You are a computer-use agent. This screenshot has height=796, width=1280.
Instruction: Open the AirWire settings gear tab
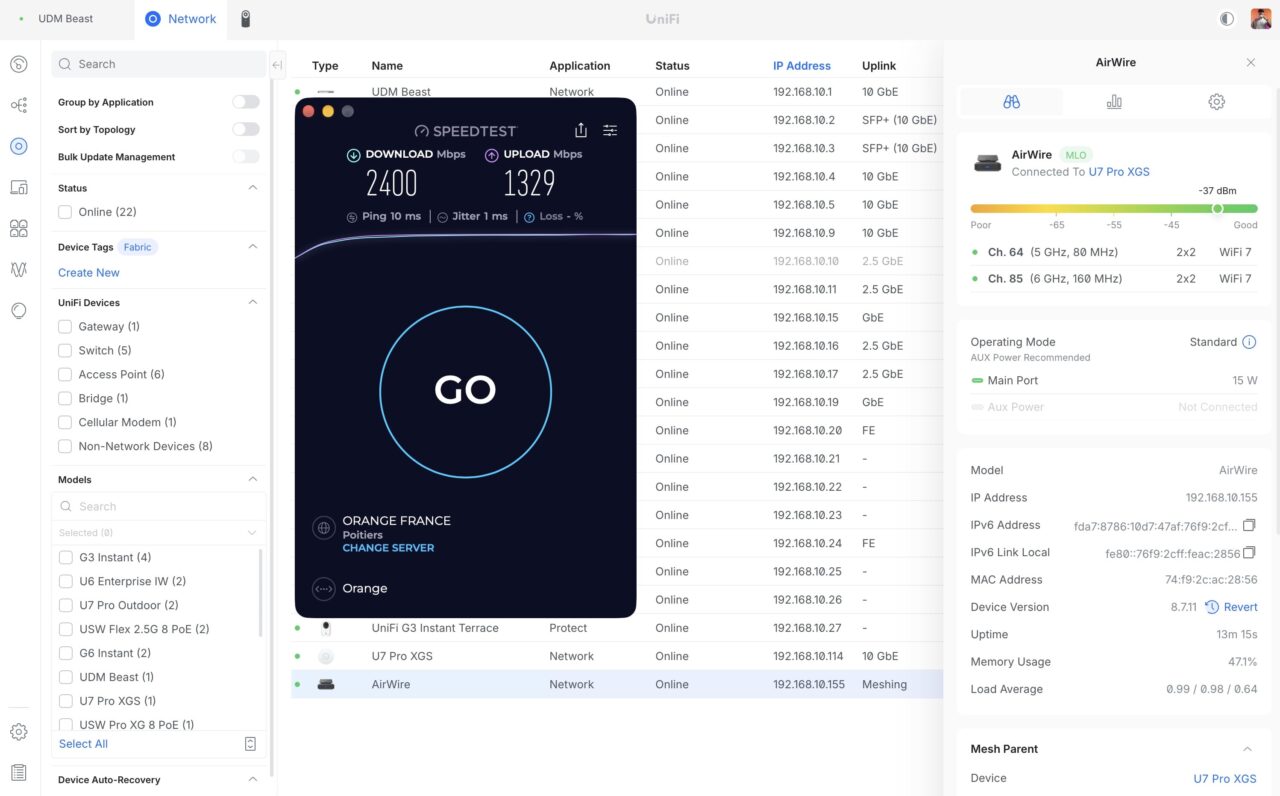click(x=1216, y=101)
